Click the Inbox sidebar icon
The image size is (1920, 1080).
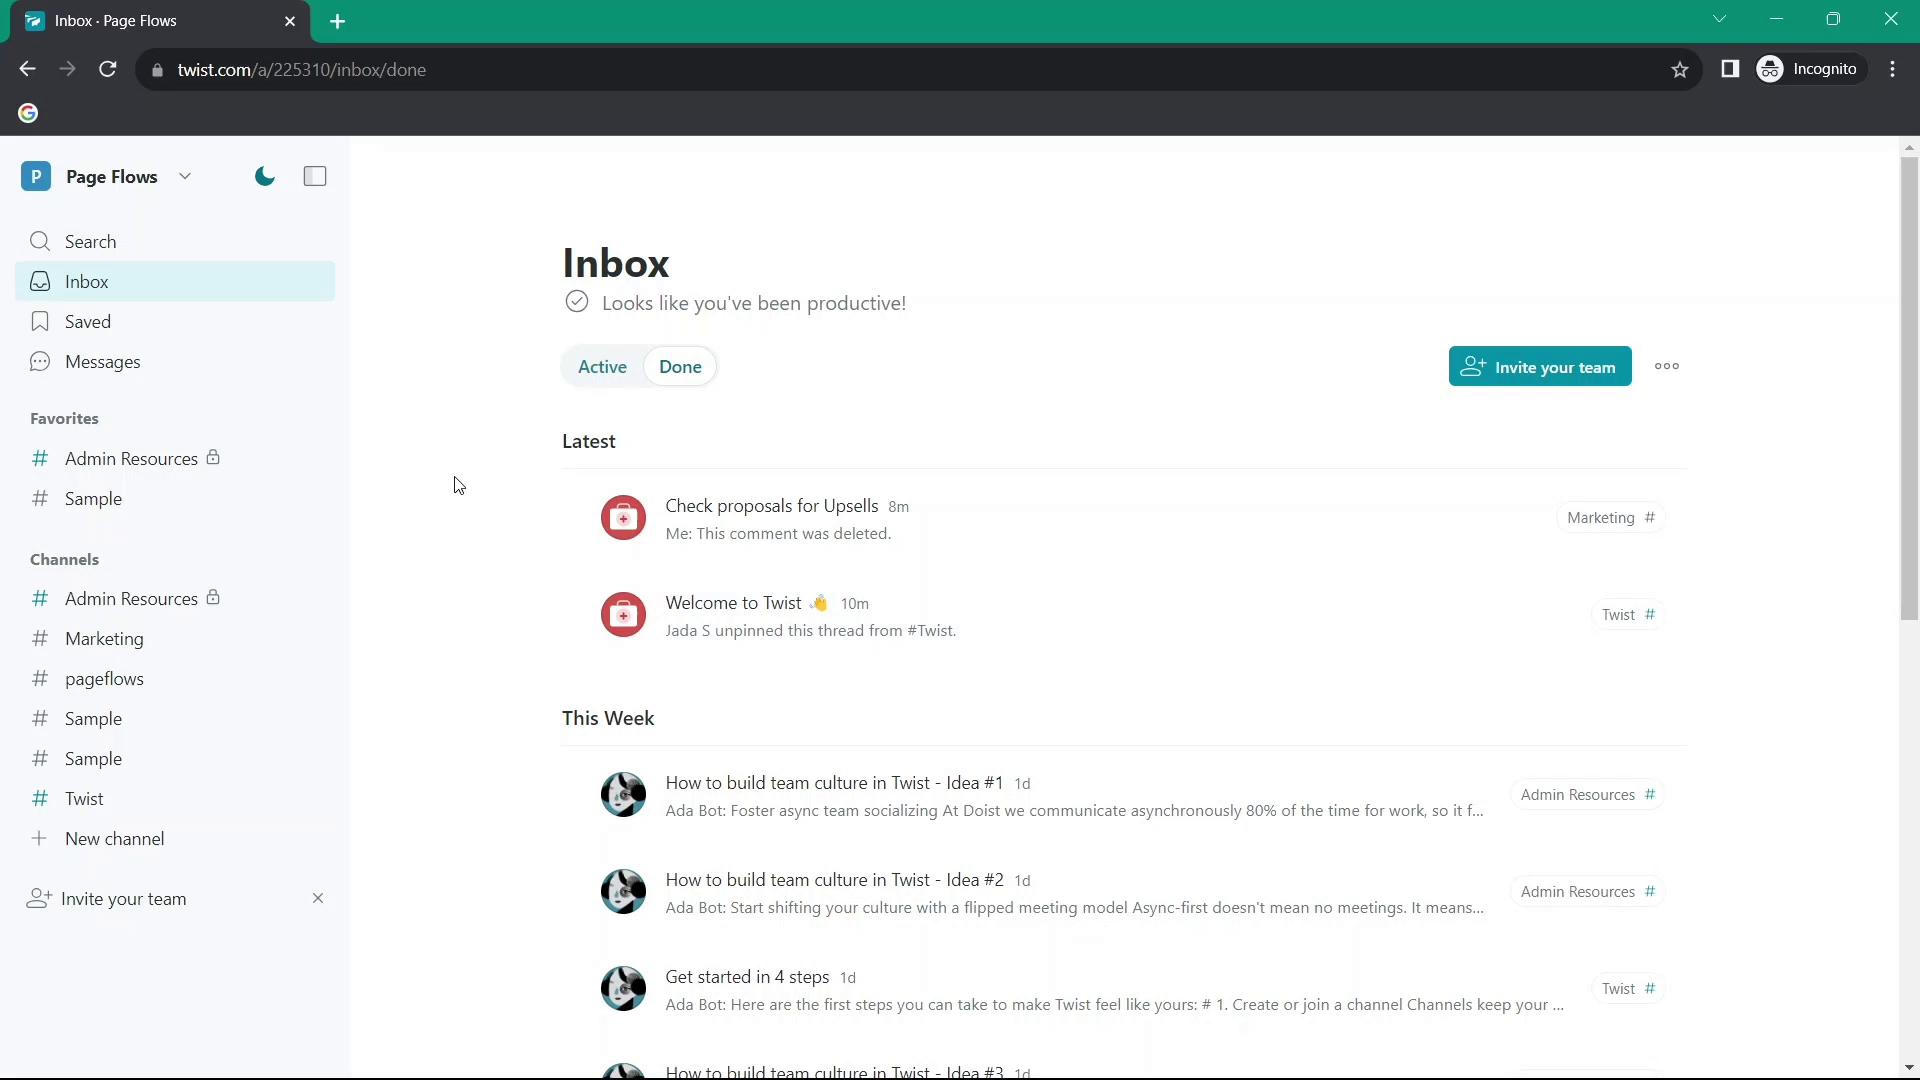pyautogui.click(x=40, y=281)
